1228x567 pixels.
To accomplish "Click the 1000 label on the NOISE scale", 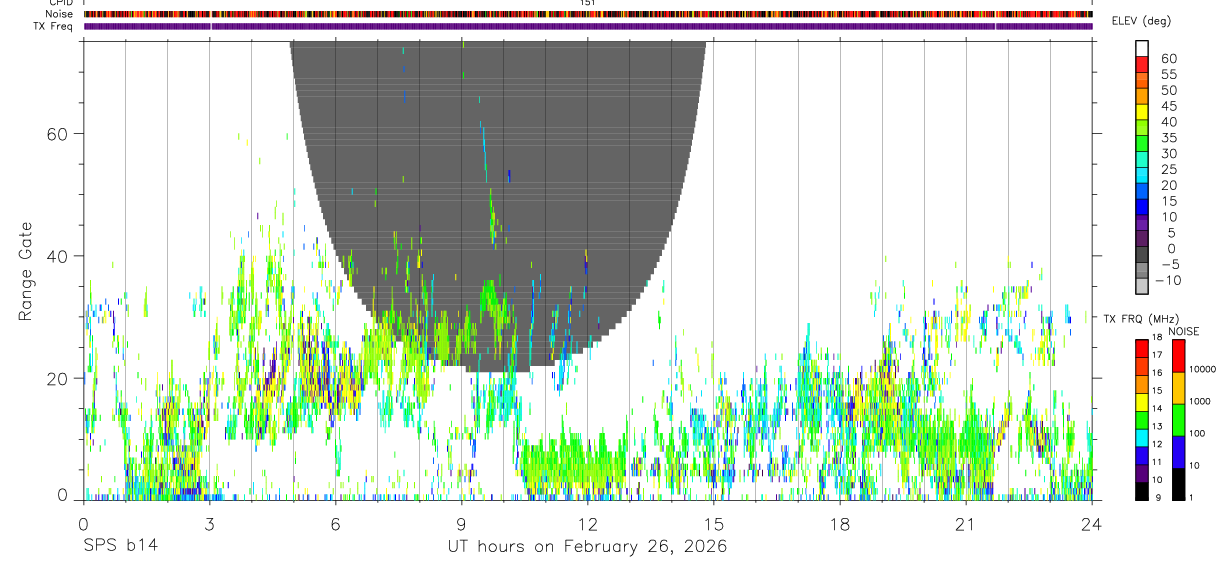I will point(1199,401).
